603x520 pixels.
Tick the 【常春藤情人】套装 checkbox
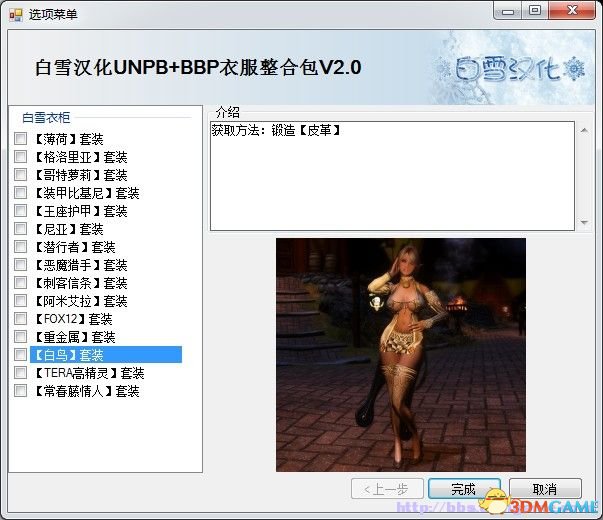[20, 391]
